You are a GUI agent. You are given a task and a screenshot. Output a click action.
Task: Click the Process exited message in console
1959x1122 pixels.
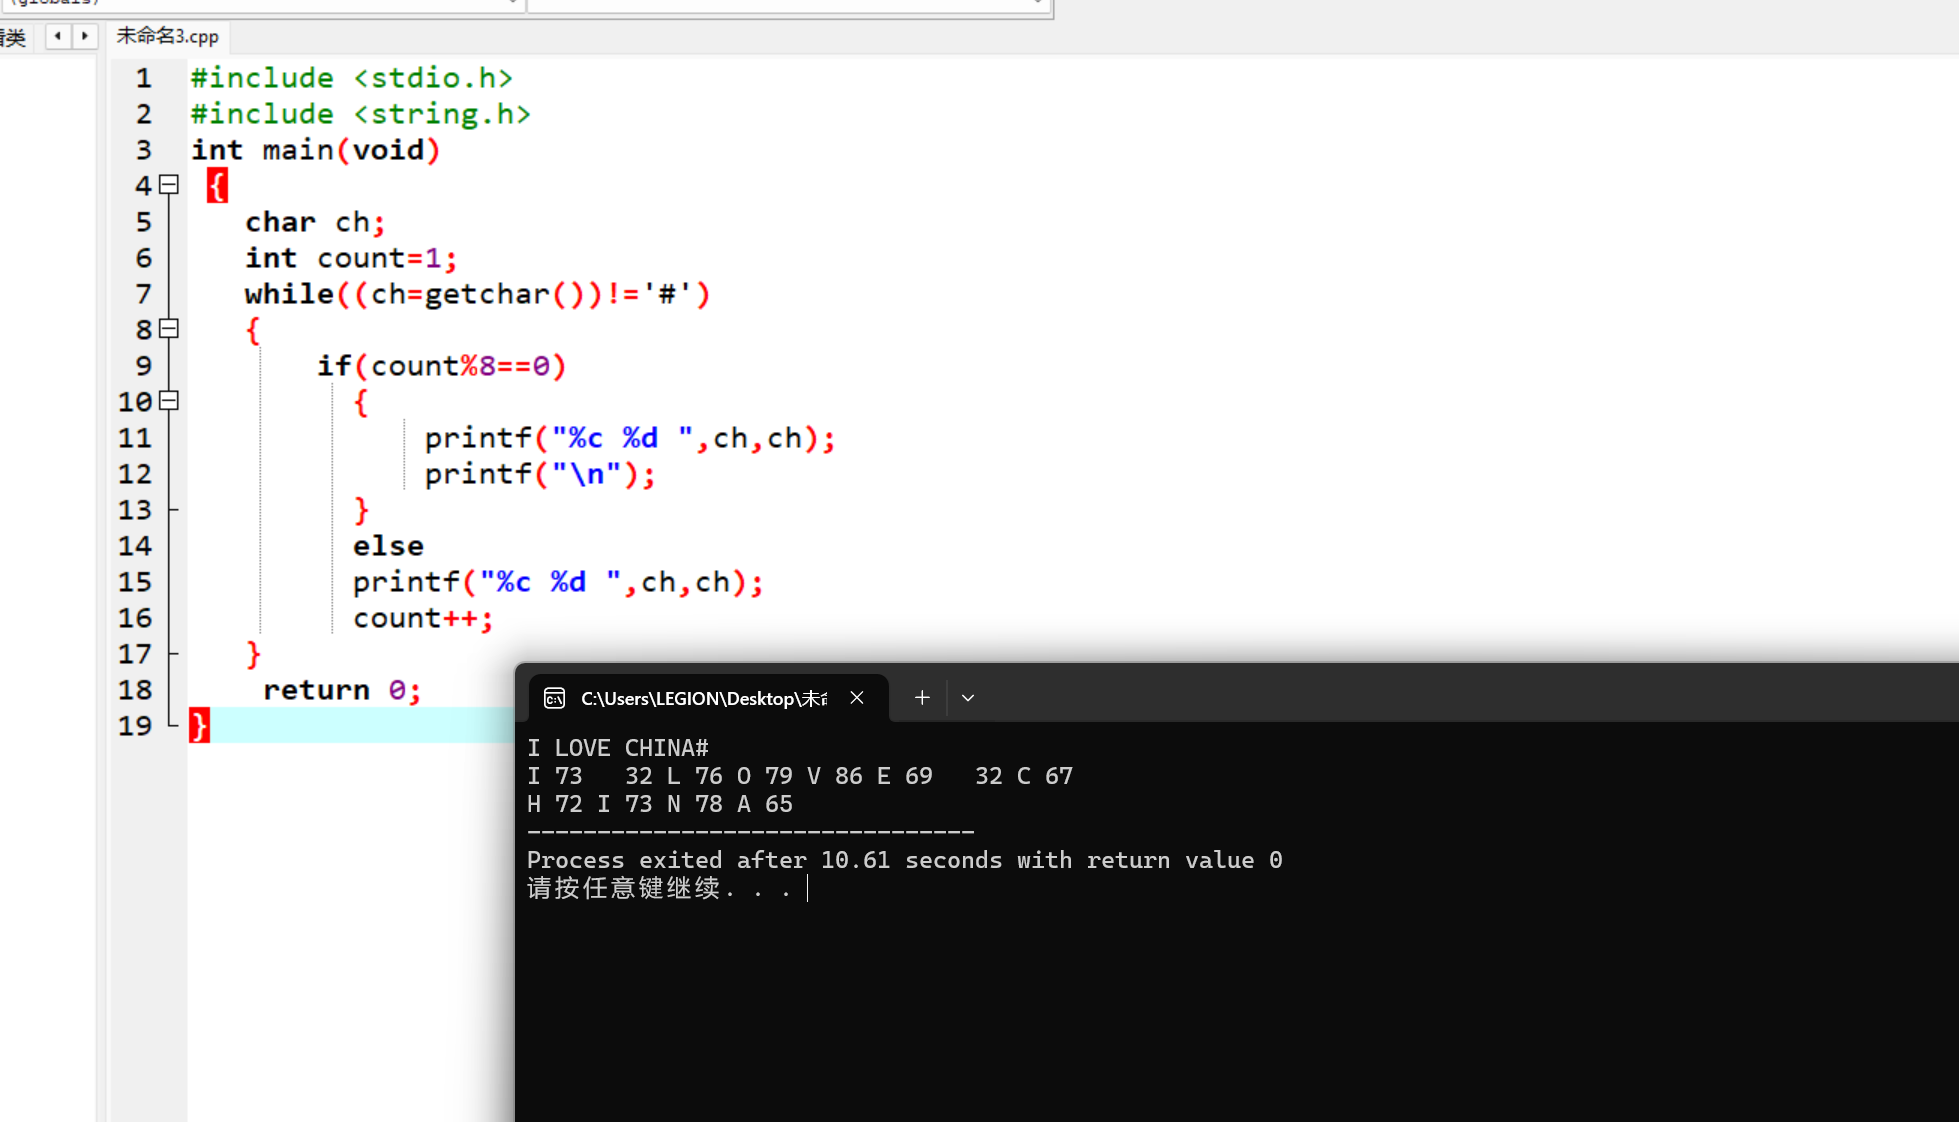pos(903,860)
